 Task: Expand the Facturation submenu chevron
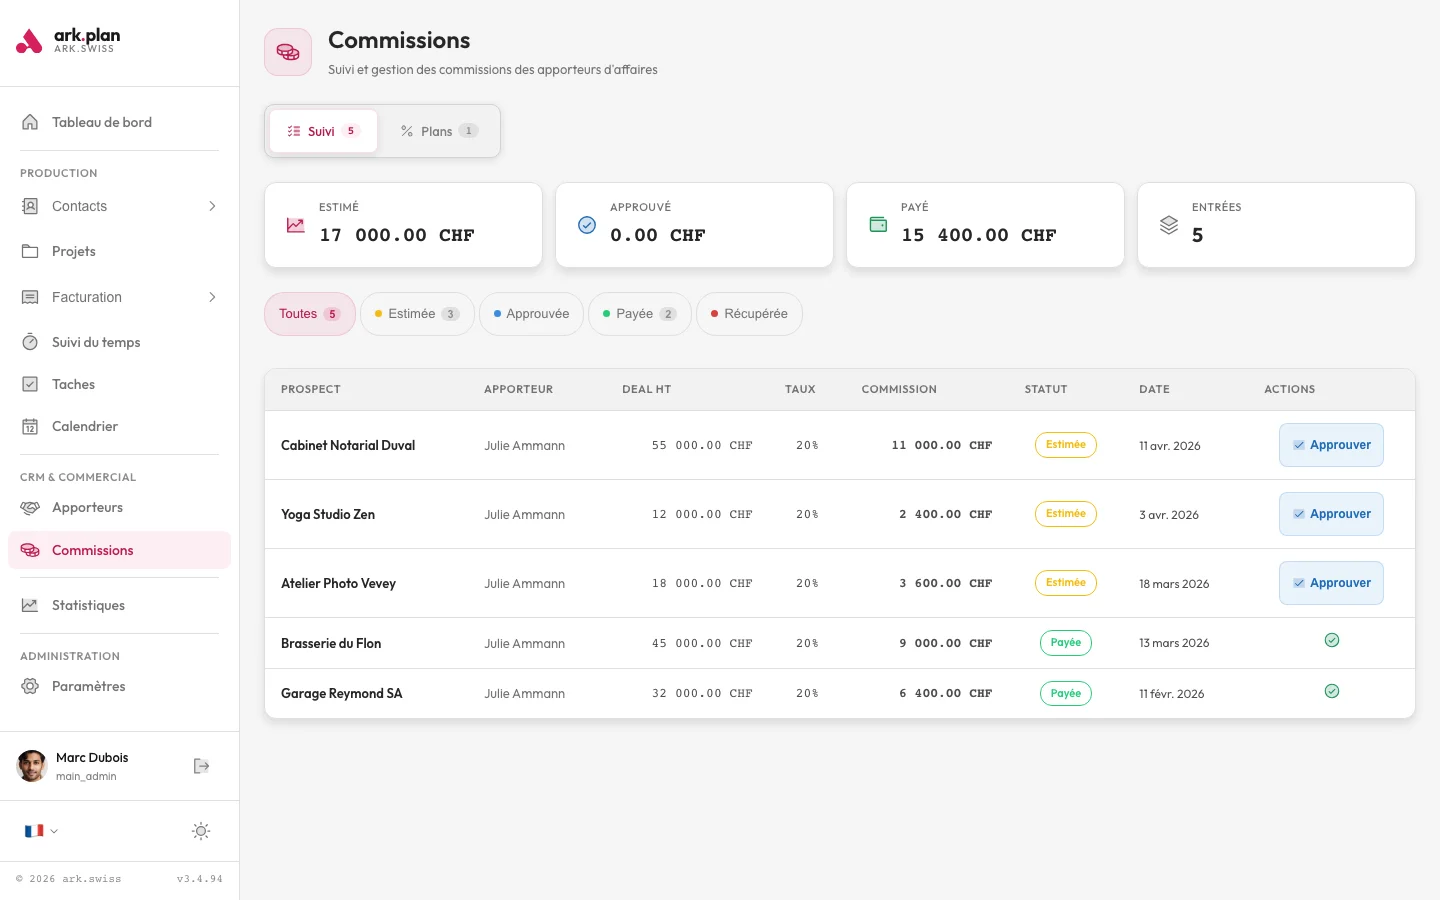coord(212,297)
